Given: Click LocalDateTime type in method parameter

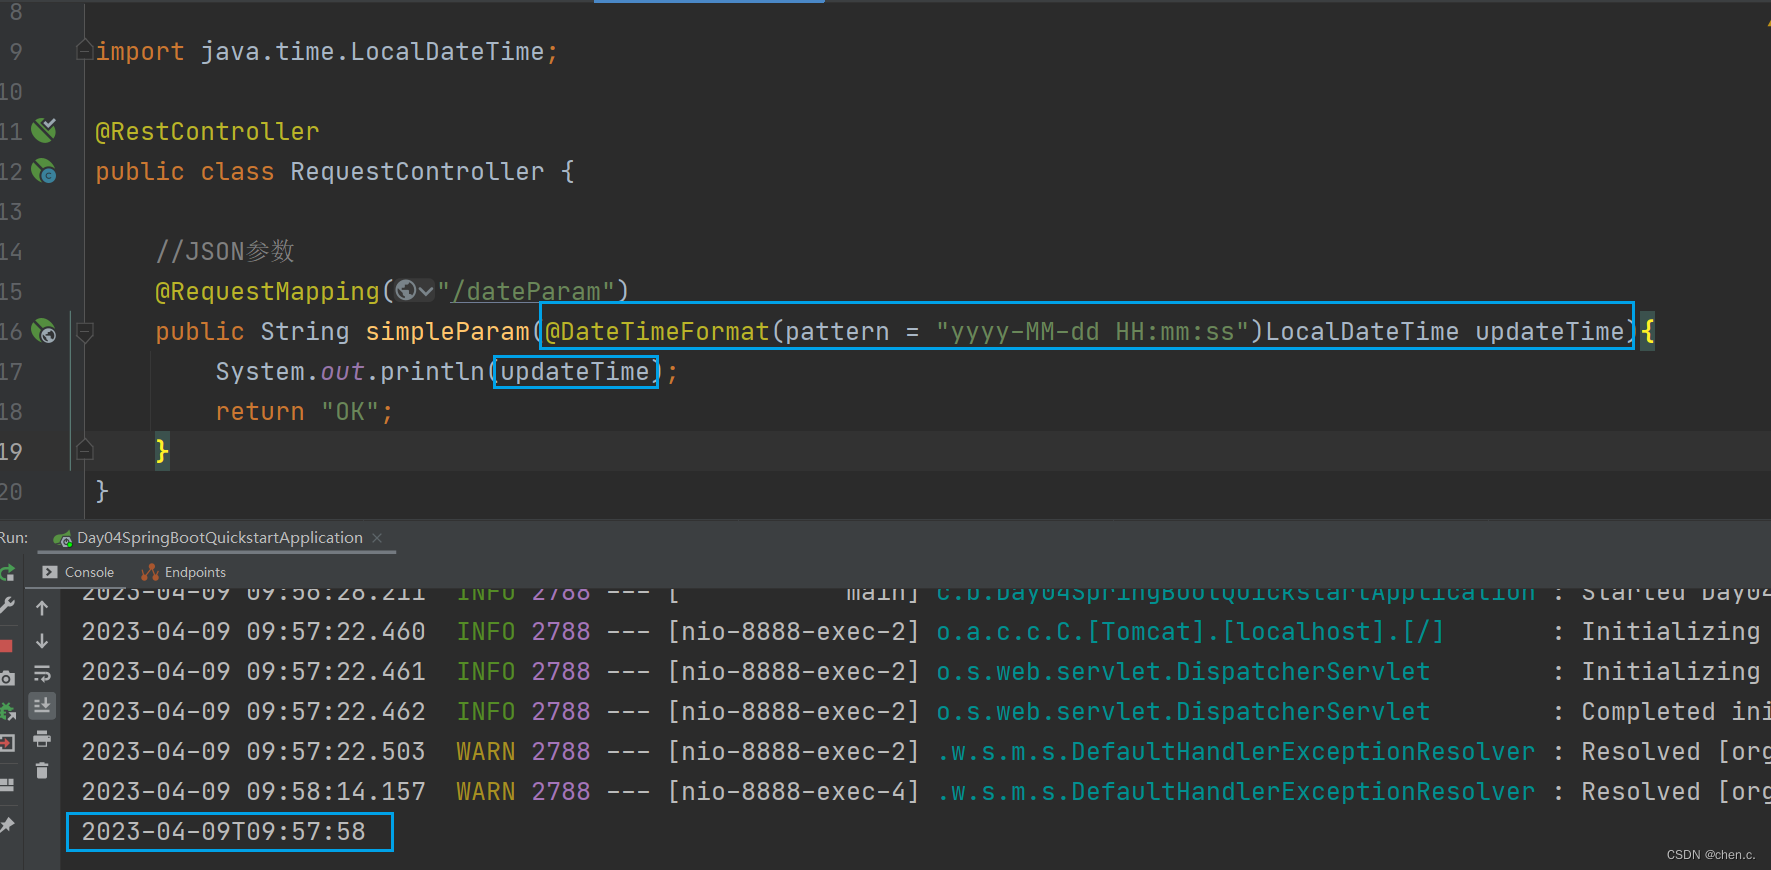Looking at the screenshot, I should (x=1362, y=332).
